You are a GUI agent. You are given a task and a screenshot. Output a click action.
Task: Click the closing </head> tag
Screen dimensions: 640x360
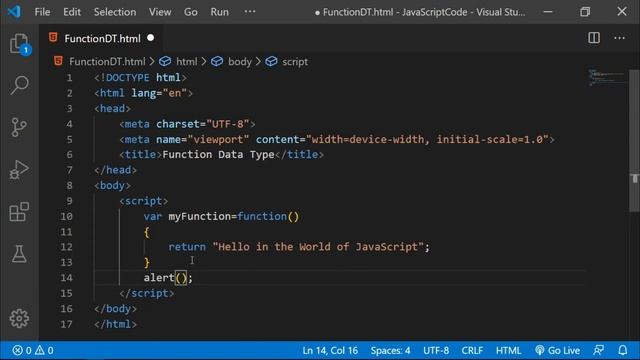tap(116, 170)
